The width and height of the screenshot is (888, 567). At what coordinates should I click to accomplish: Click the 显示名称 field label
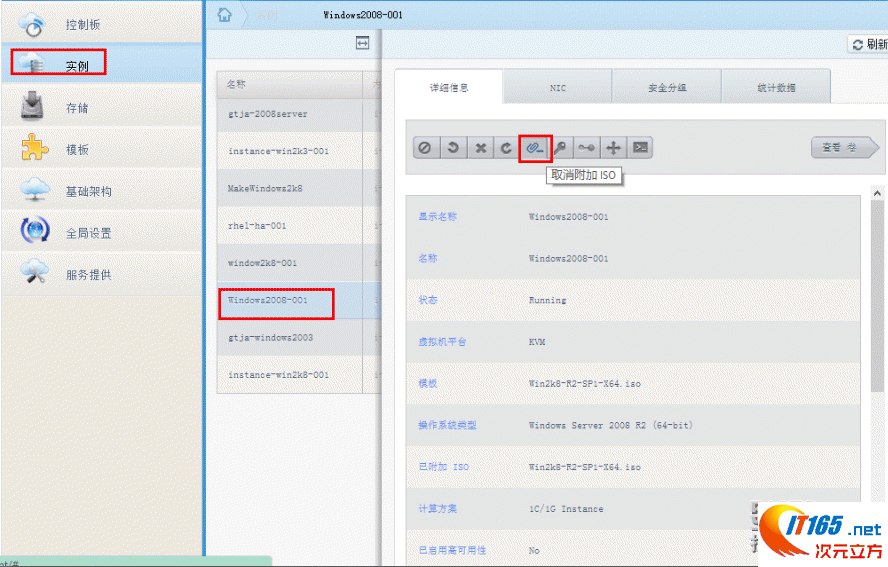(437, 216)
